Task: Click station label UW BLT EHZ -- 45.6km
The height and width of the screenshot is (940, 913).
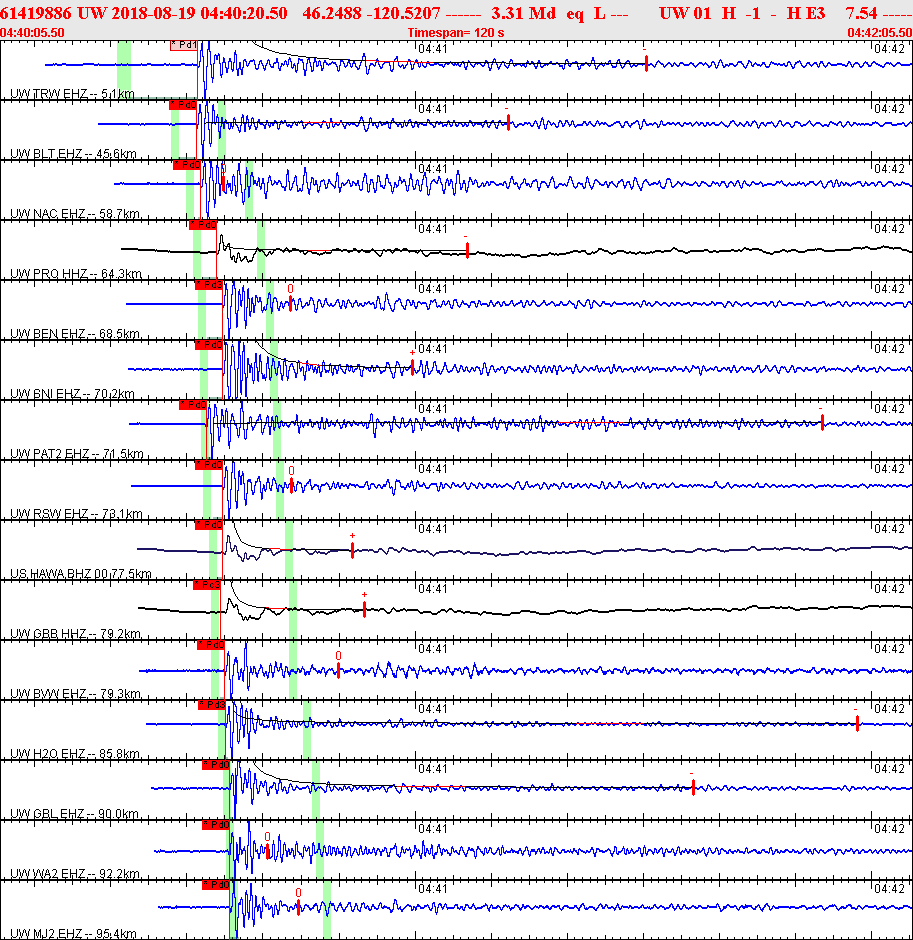Action: point(73,153)
